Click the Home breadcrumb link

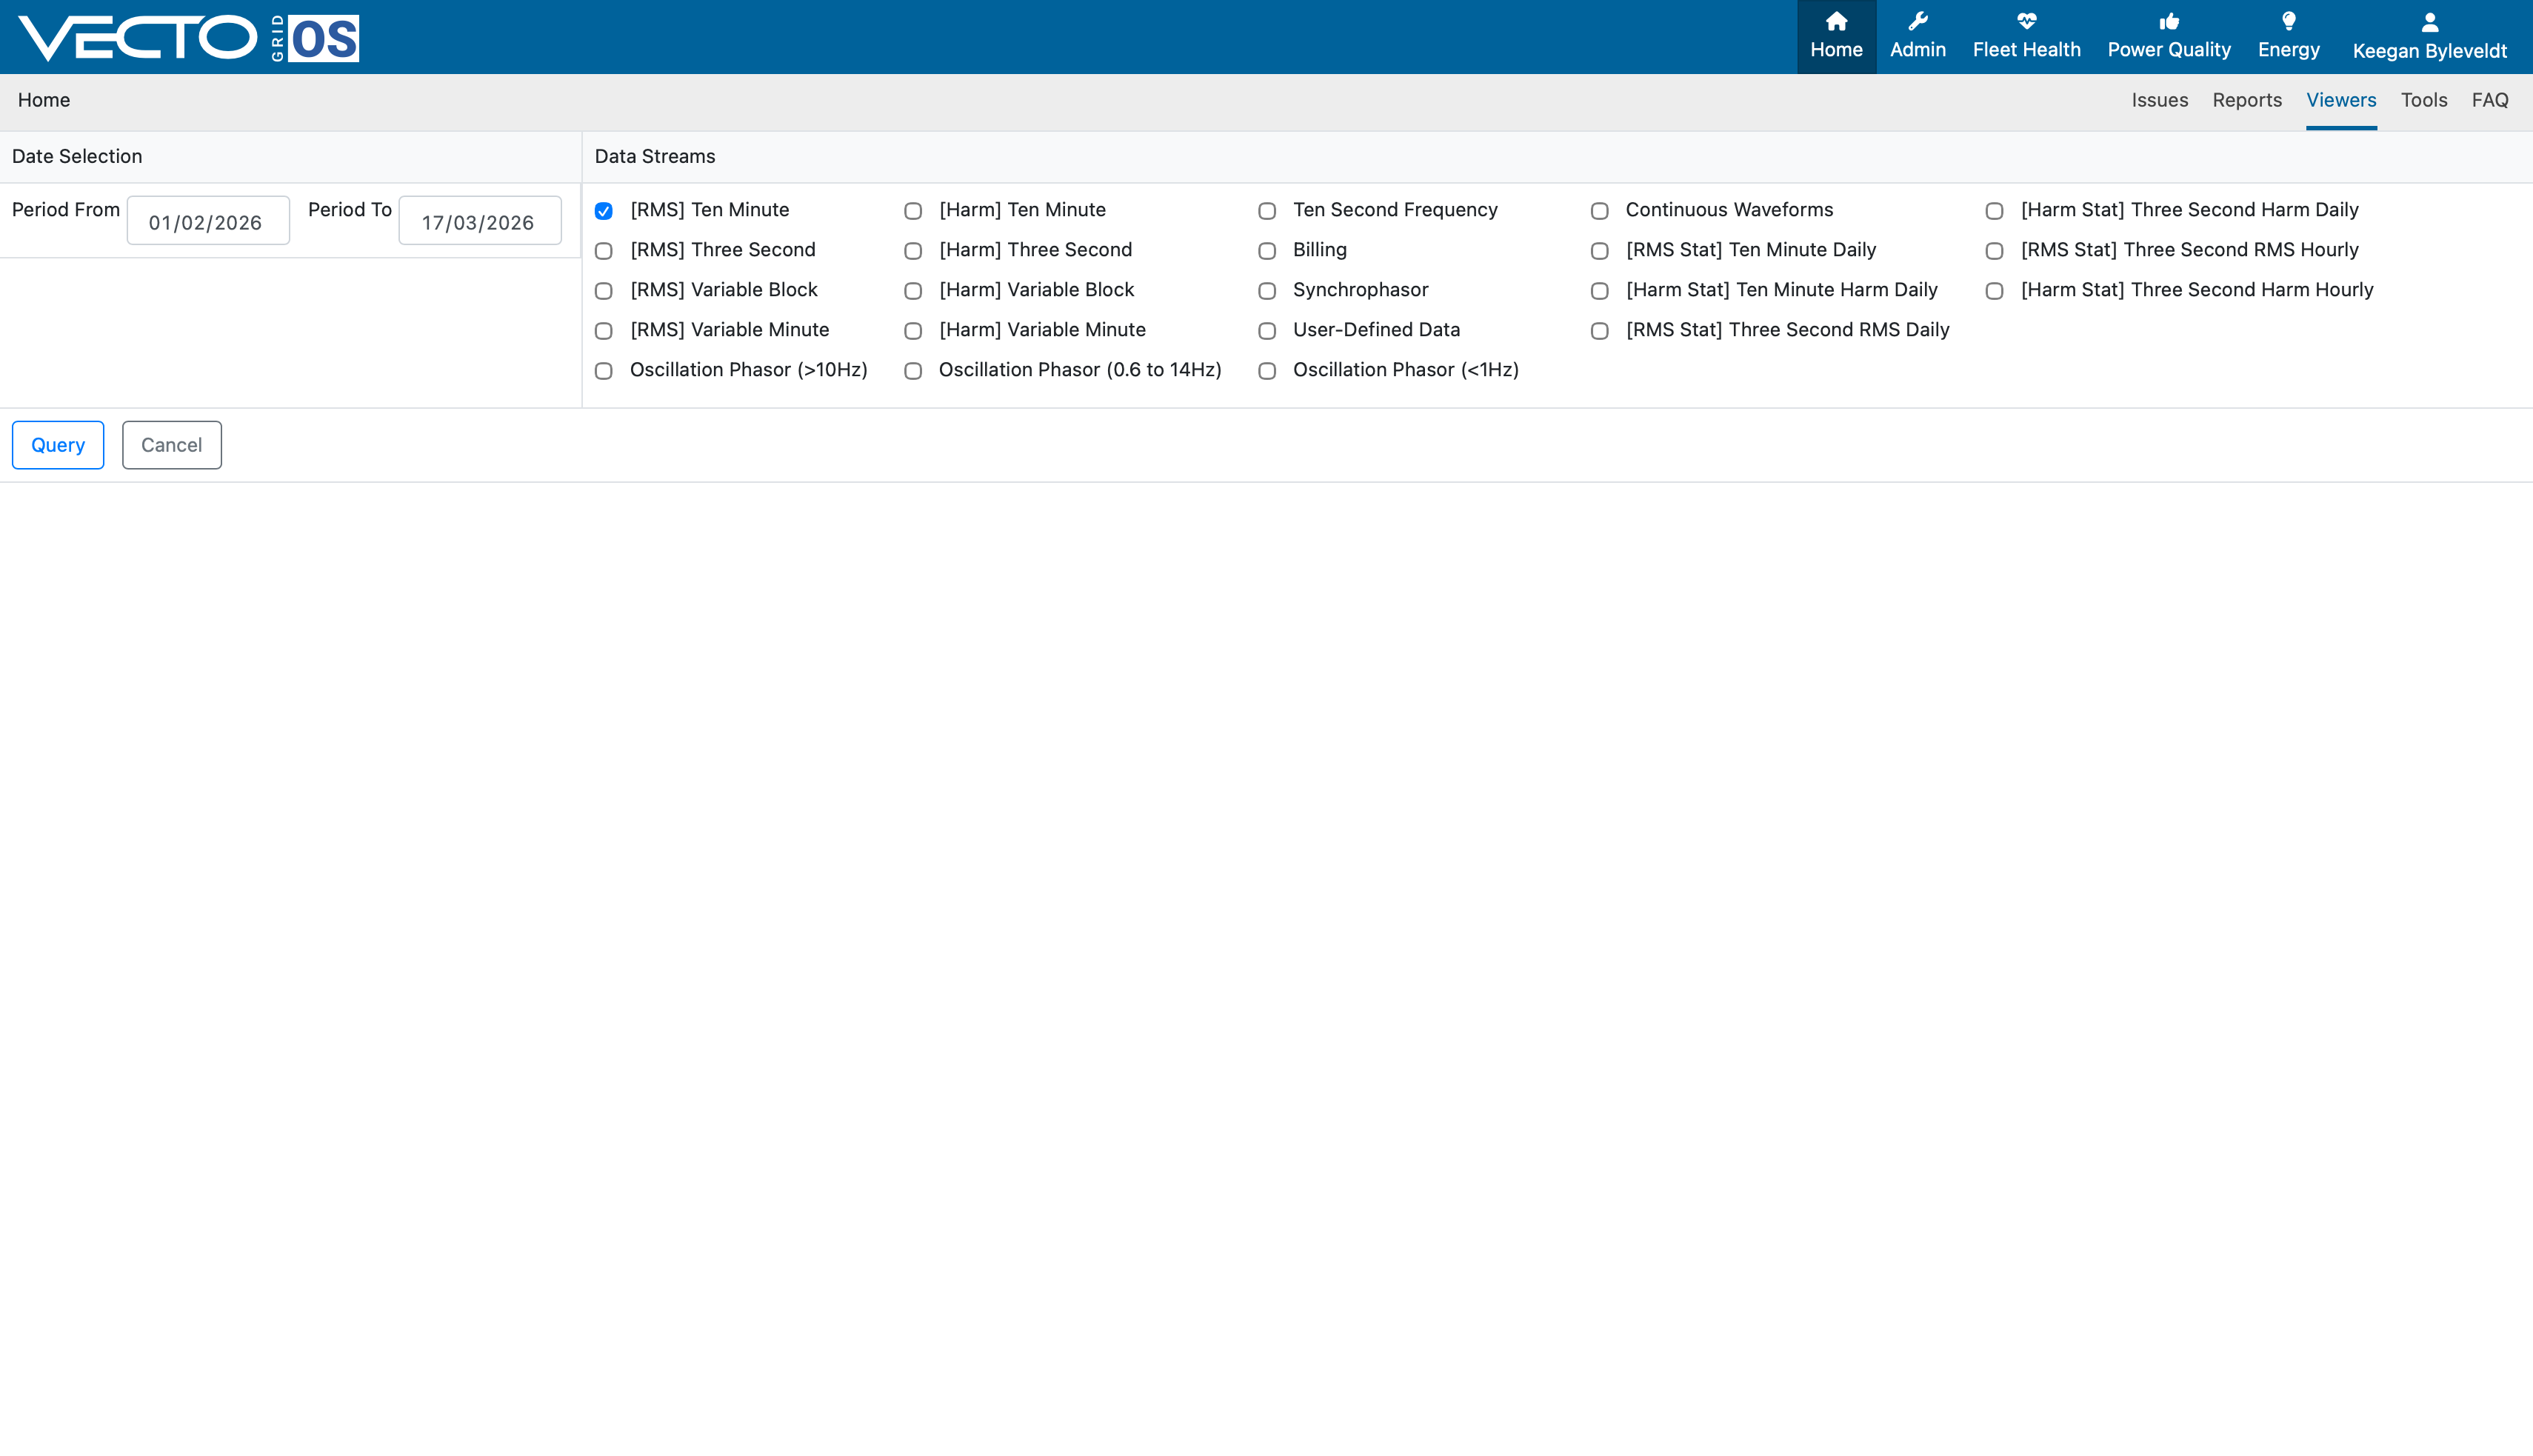[x=44, y=100]
